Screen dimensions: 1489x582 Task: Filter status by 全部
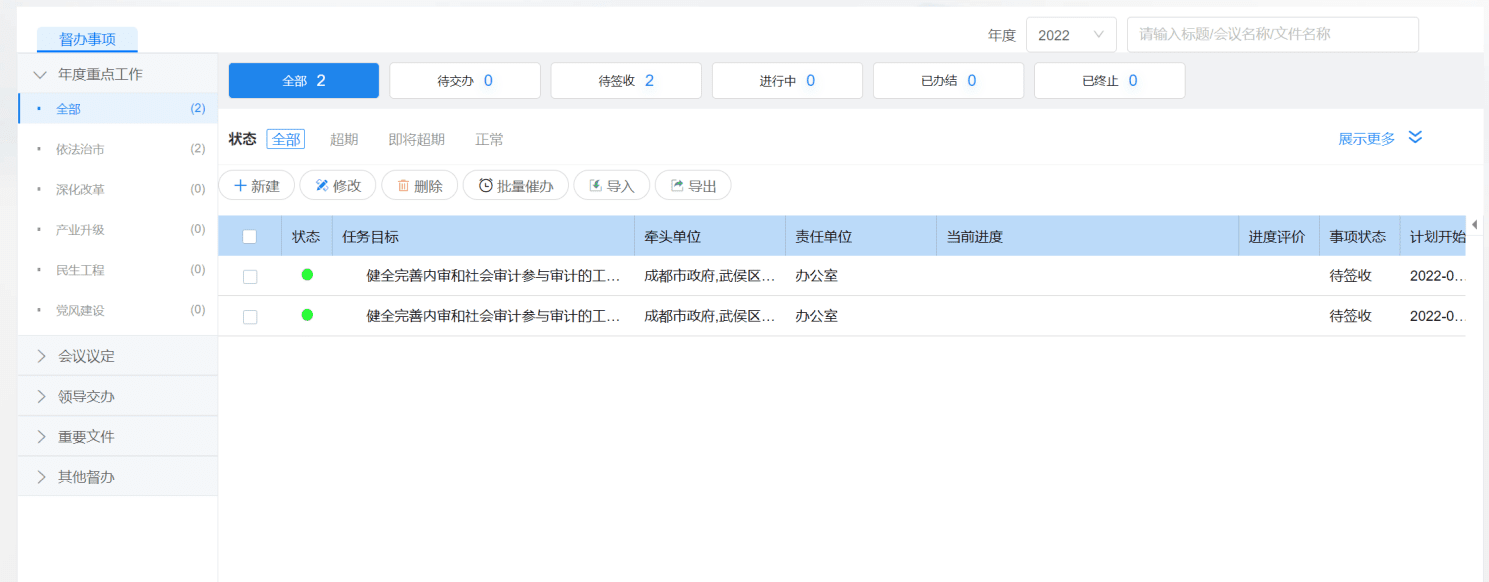(286, 140)
